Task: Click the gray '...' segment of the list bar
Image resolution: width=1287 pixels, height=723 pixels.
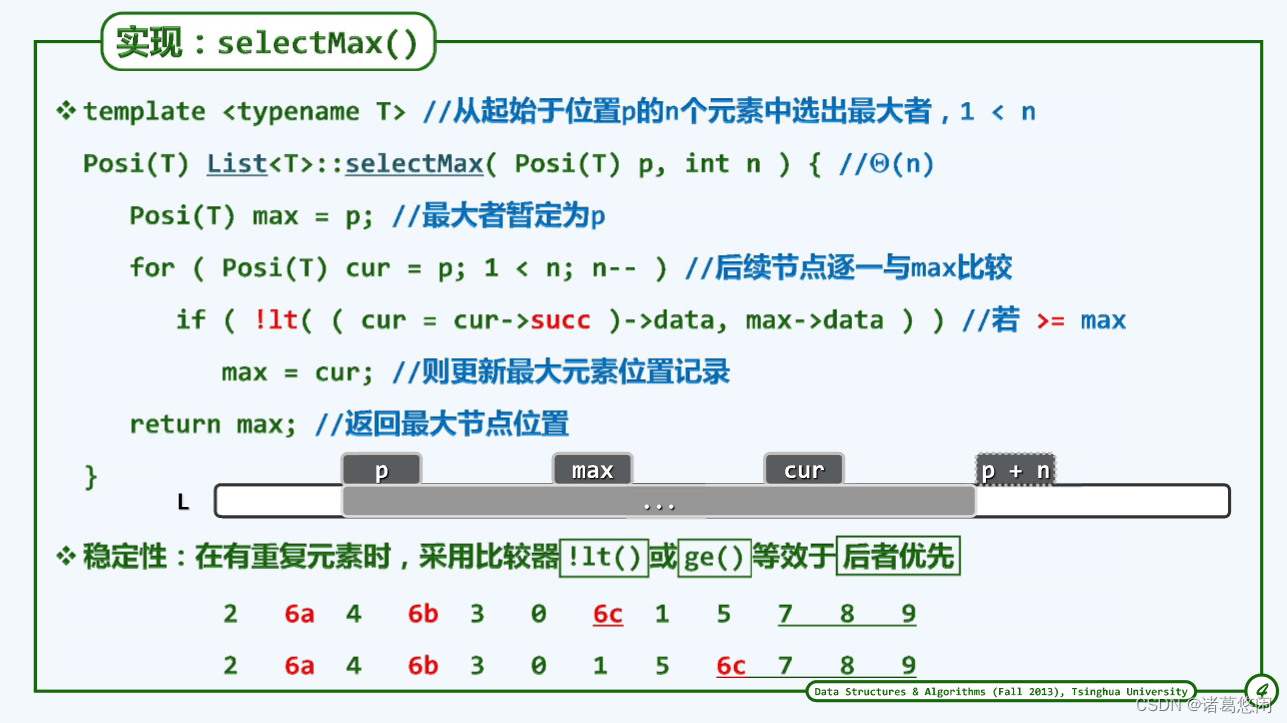Action: pos(658,502)
